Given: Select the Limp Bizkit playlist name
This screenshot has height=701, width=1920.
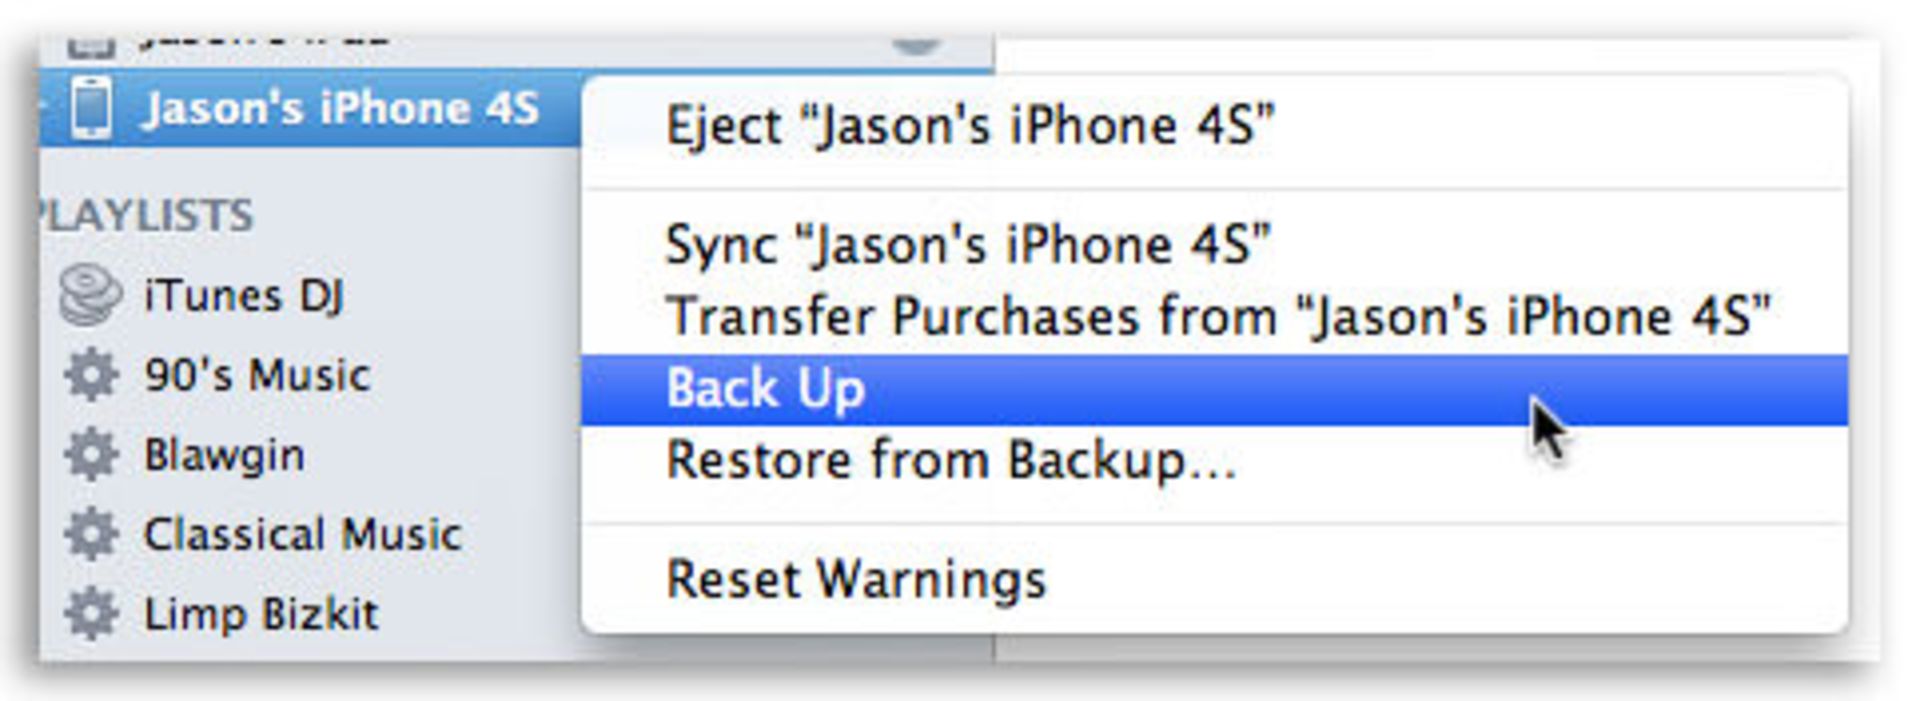Looking at the screenshot, I should pos(261,614).
